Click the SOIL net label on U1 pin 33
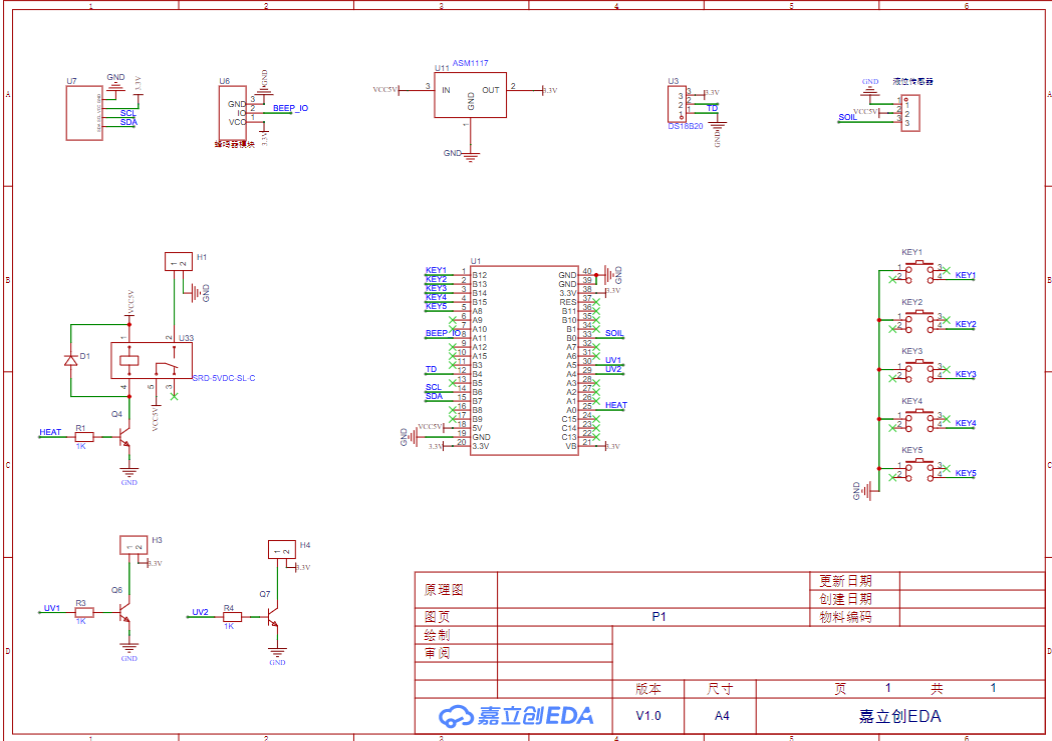This screenshot has height=741, width=1052. pos(614,333)
